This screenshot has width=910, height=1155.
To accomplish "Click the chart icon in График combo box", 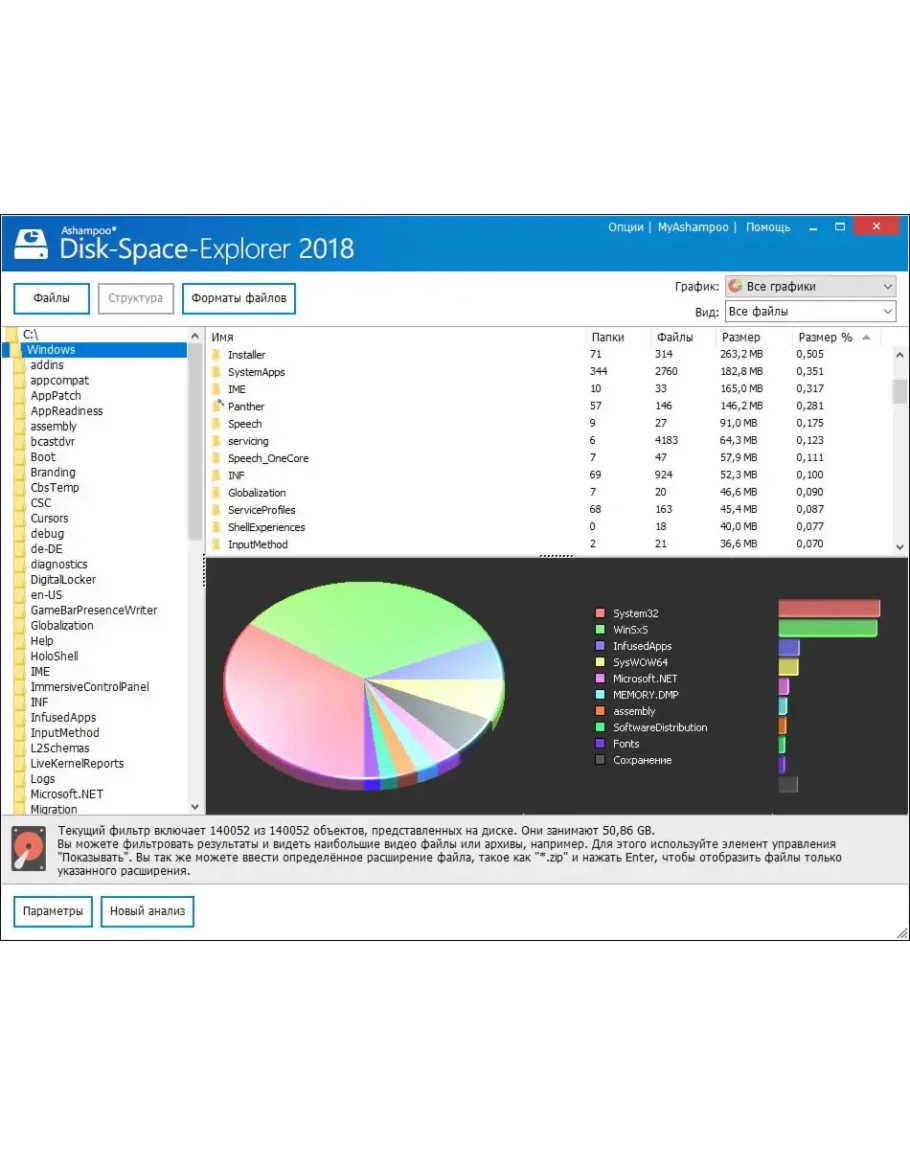I will click(x=735, y=287).
